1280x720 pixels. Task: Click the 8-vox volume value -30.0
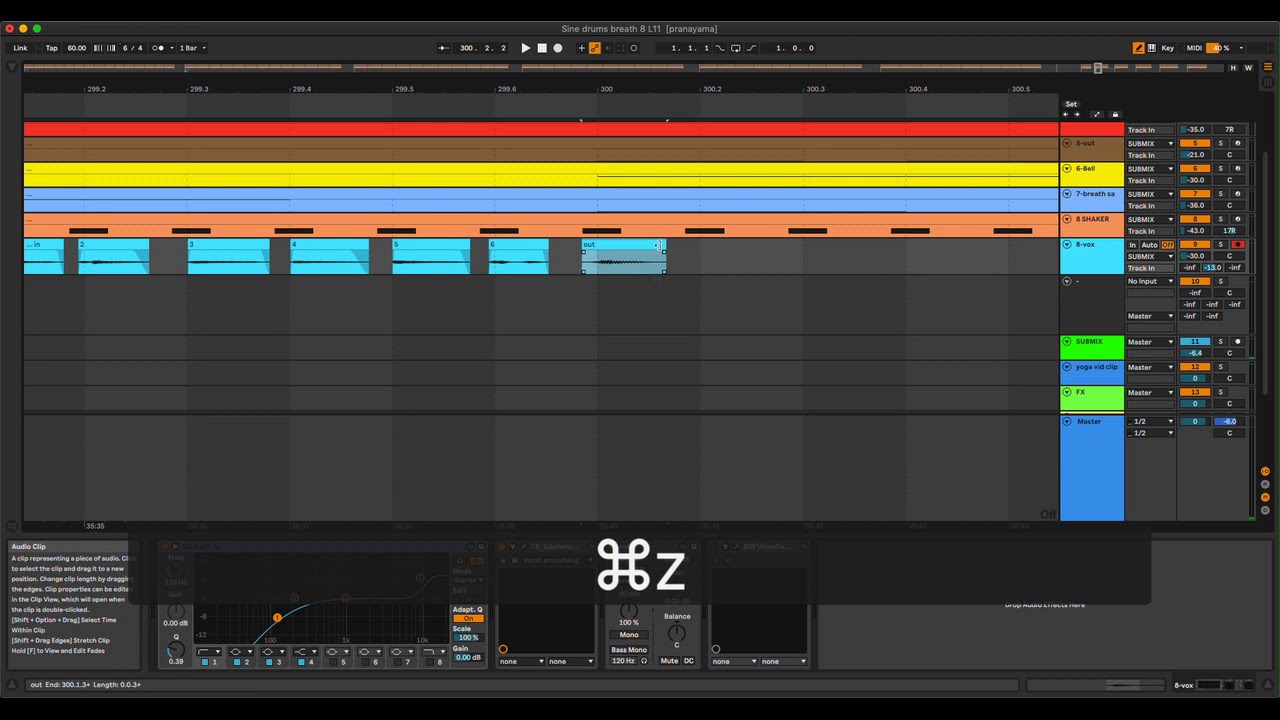click(x=1195, y=256)
